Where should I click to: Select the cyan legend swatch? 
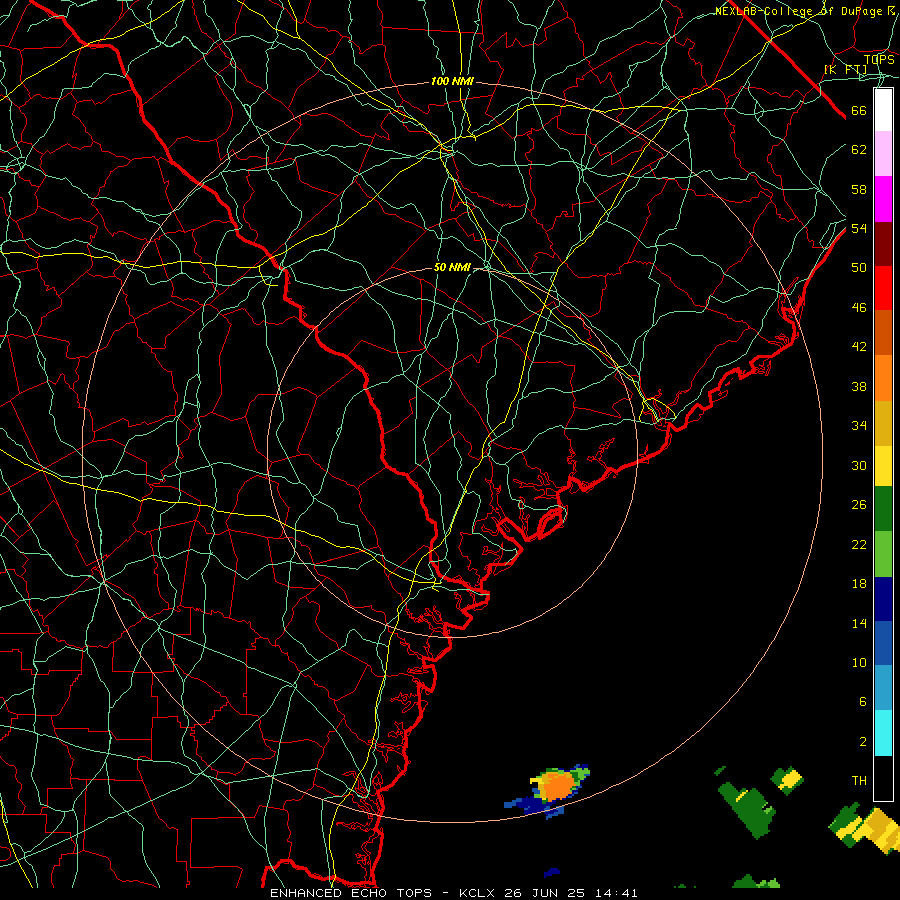[x=883, y=733]
